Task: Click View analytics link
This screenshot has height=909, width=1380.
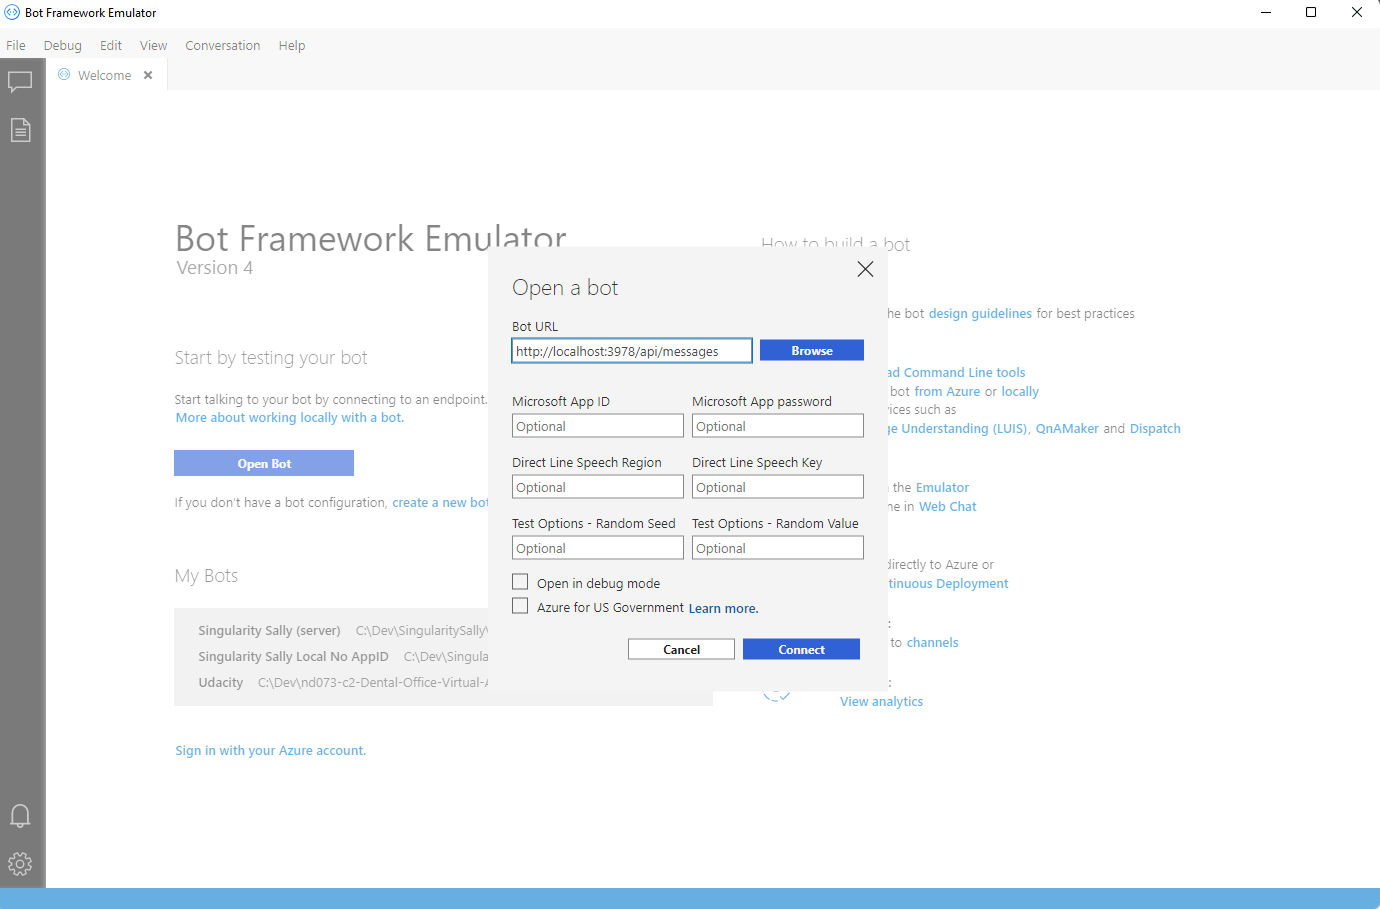Action: click(881, 701)
